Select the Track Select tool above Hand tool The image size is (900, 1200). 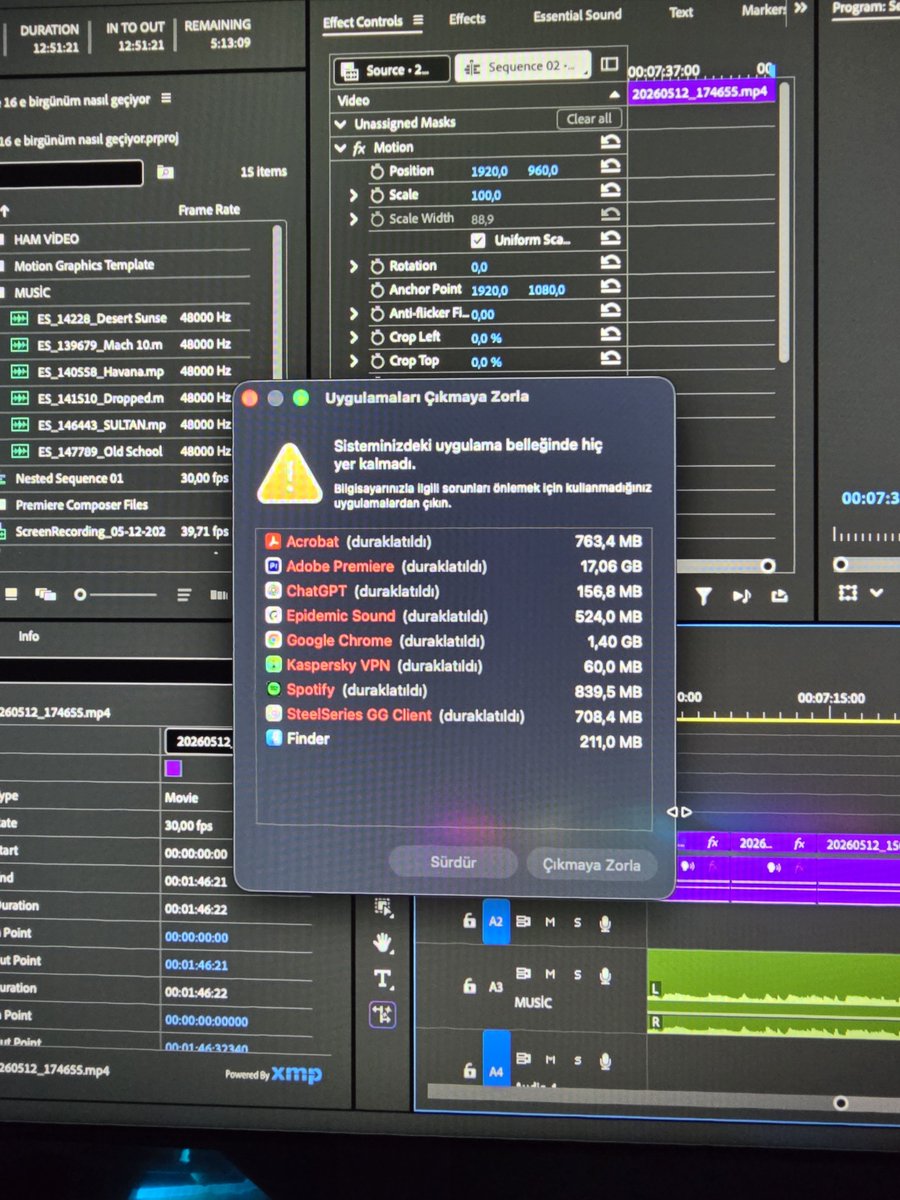point(382,907)
